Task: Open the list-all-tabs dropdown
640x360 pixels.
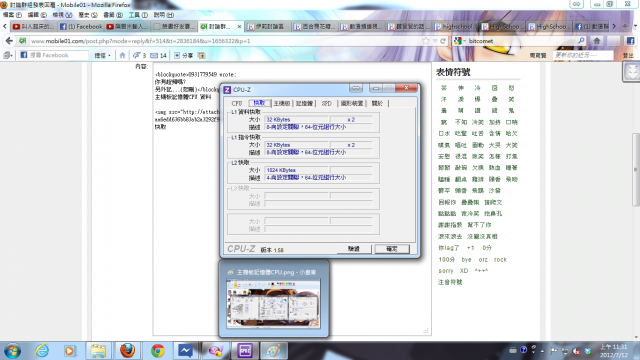Action: coord(635,26)
